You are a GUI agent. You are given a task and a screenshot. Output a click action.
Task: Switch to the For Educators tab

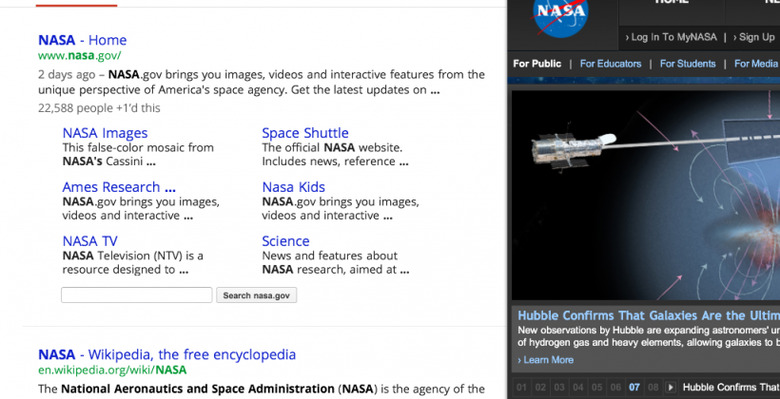pos(610,64)
